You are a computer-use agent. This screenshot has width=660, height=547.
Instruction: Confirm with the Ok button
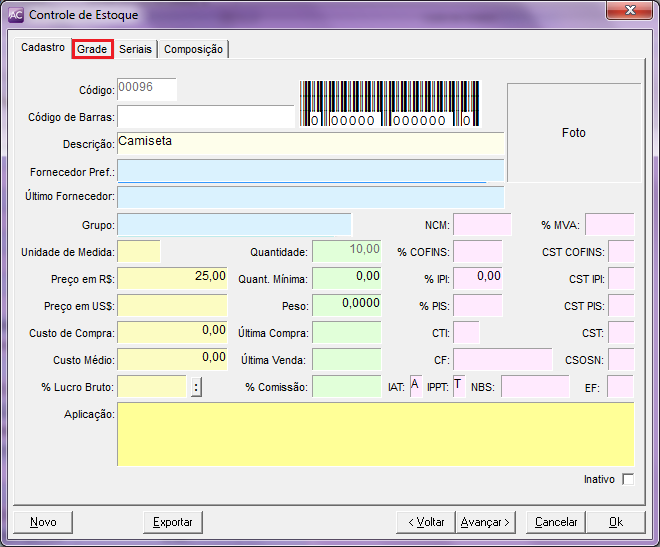[615, 522]
